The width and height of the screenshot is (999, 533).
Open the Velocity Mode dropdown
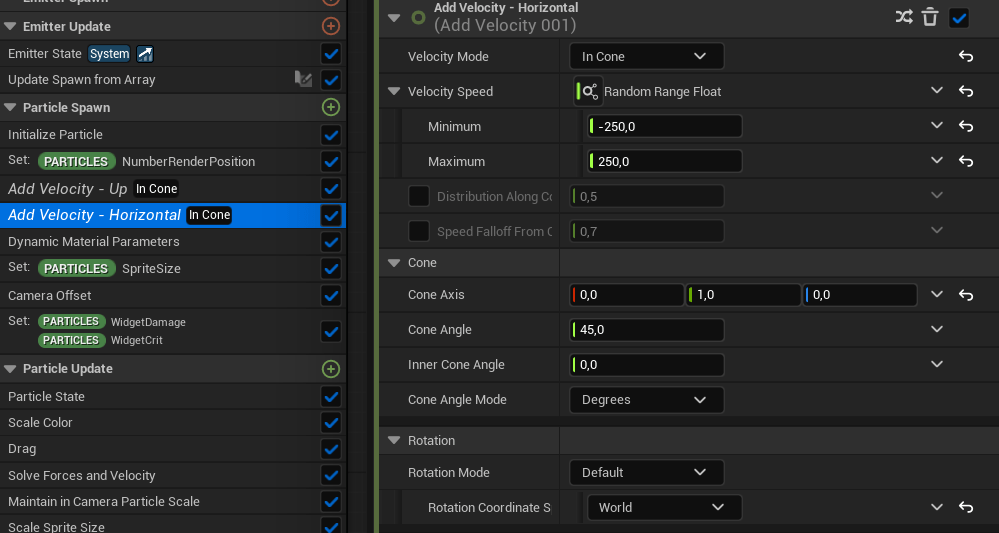tap(646, 57)
